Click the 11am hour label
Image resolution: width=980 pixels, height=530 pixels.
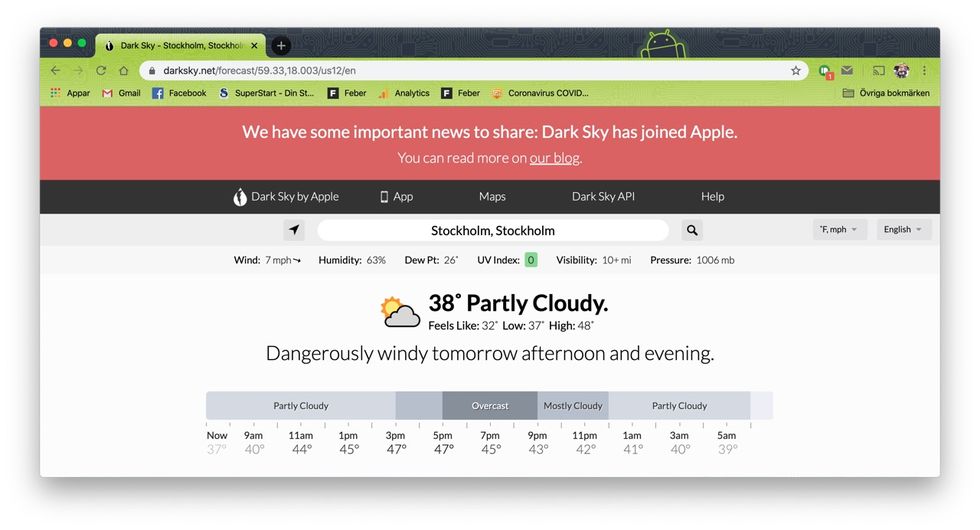[301, 436]
